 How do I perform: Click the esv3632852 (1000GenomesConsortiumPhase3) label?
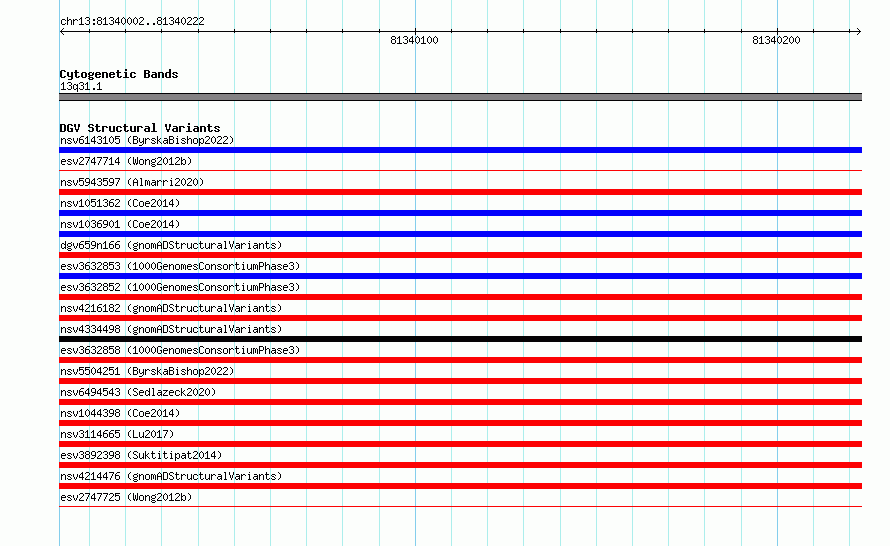pyautogui.click(x=180, y=287)
